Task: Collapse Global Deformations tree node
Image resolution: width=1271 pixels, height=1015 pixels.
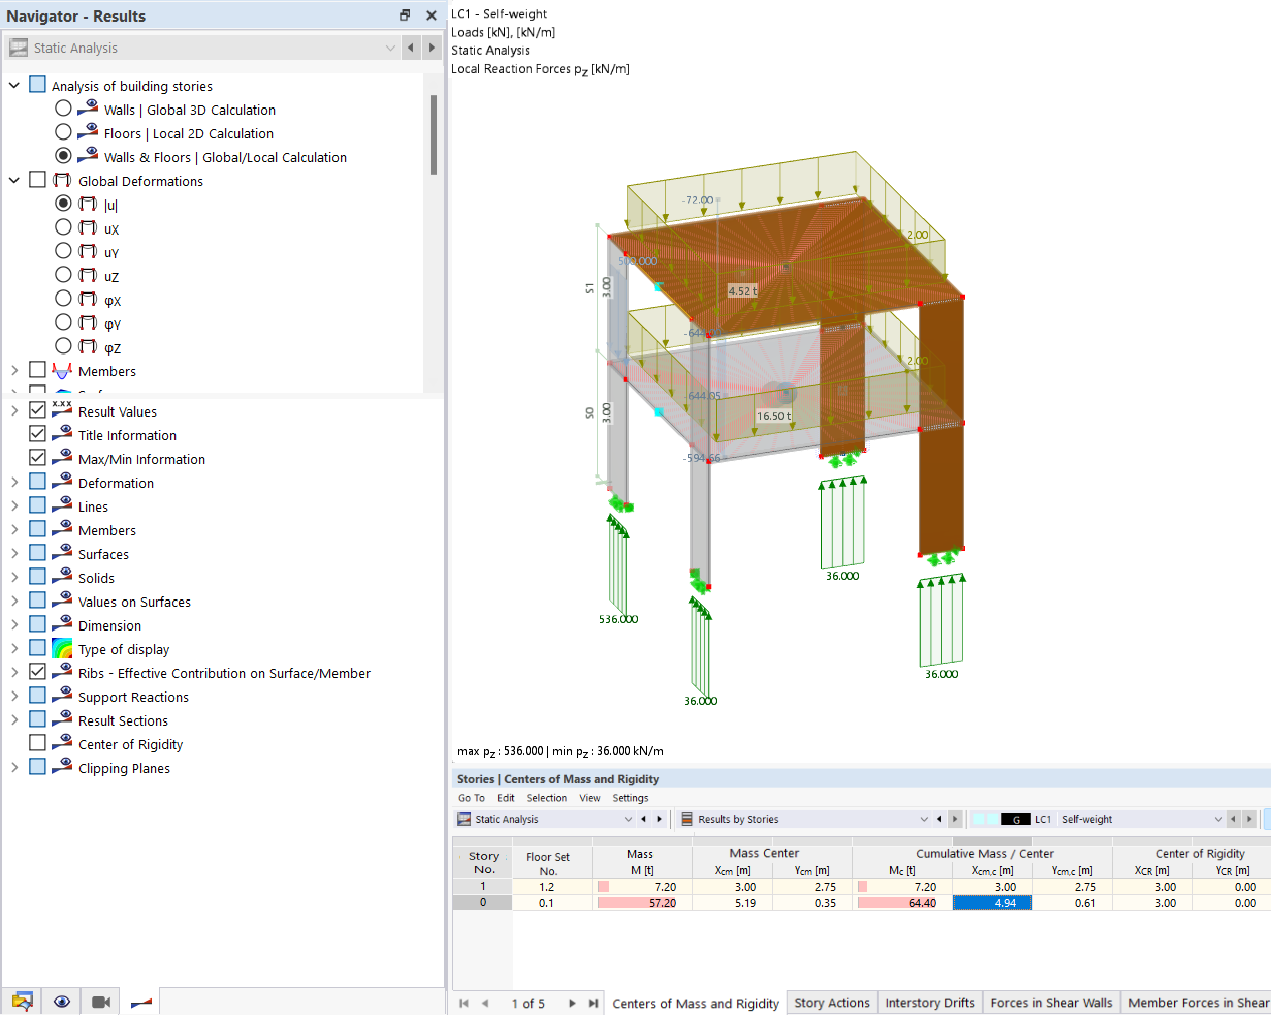Action: [x=14, y=181]
